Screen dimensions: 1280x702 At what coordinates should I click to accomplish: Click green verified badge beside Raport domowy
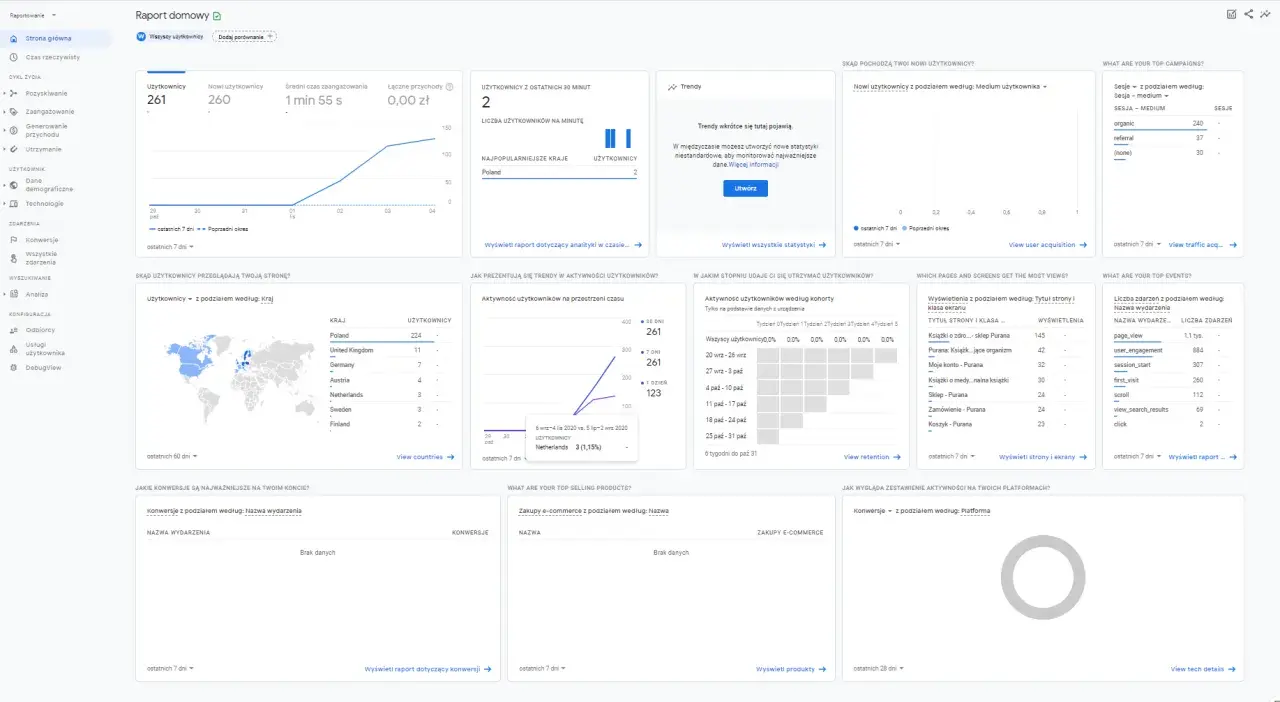click(x=217, y=16)
